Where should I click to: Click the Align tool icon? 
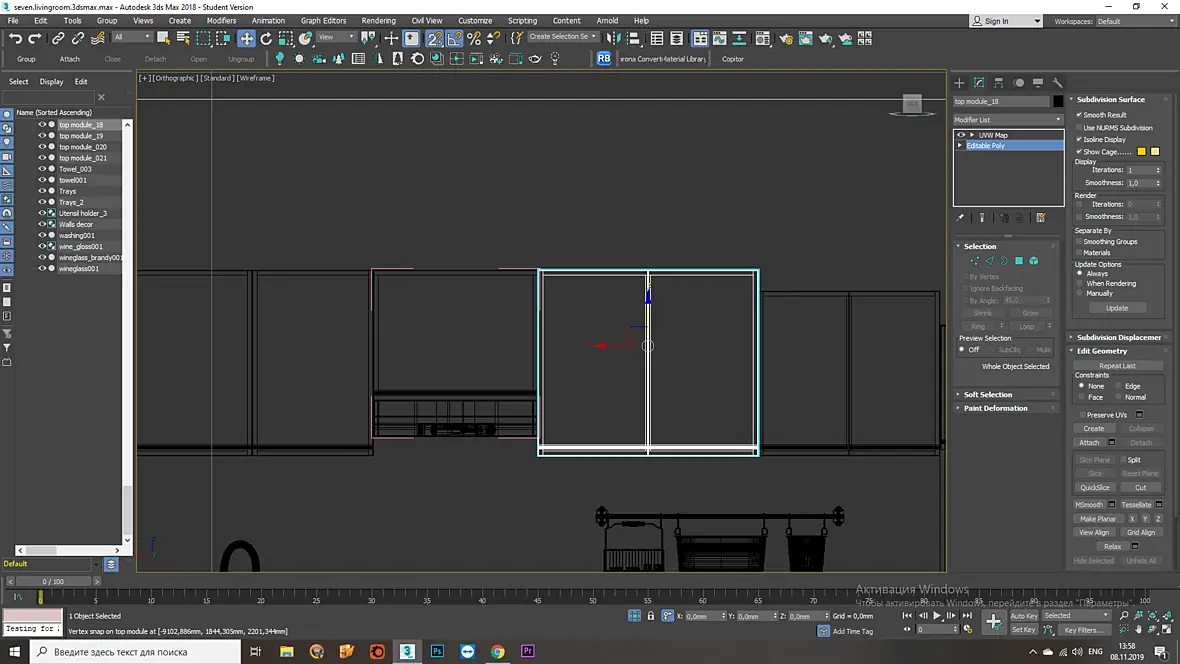click(633, 38)
